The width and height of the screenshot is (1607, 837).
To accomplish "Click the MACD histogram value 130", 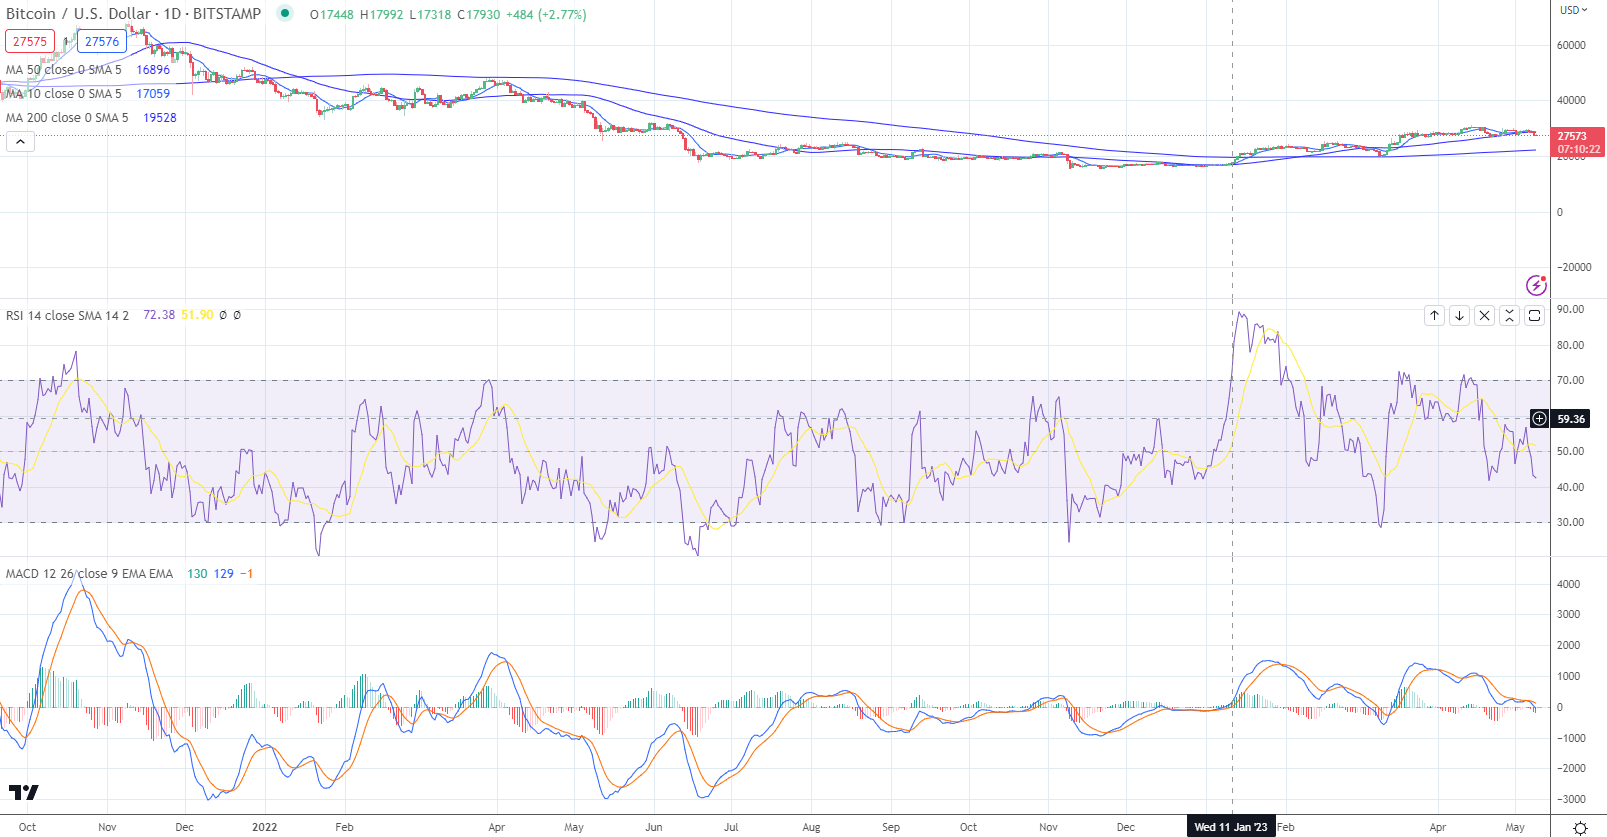I will point(197,574).
